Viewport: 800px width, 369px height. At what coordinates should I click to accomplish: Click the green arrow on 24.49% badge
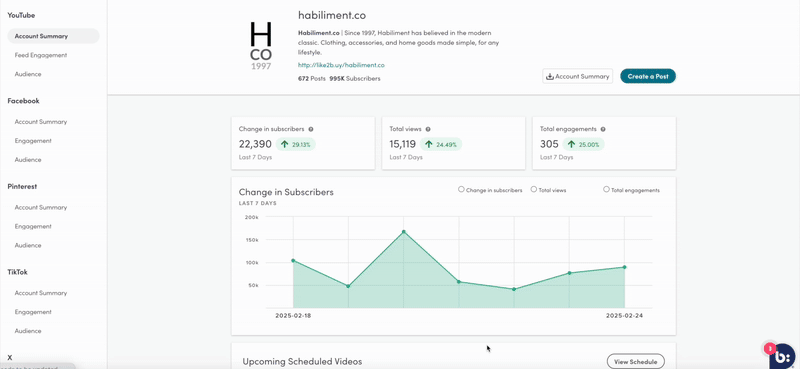429,144
